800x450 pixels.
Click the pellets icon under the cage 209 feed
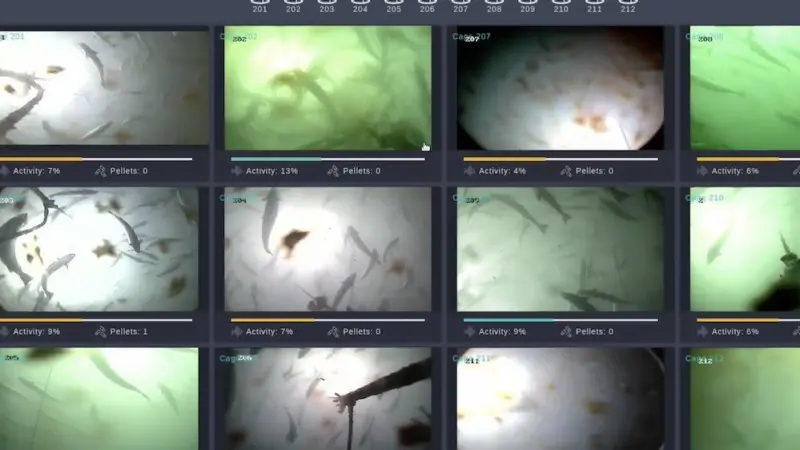pyautogui.click(x=566, y=332)
